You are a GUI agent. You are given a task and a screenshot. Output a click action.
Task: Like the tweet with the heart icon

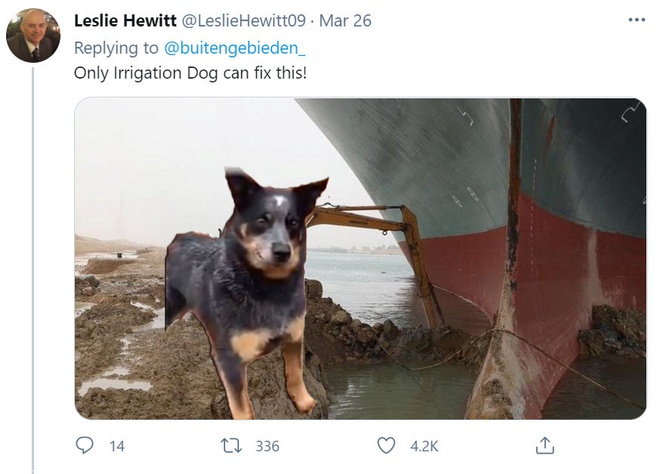386,446
